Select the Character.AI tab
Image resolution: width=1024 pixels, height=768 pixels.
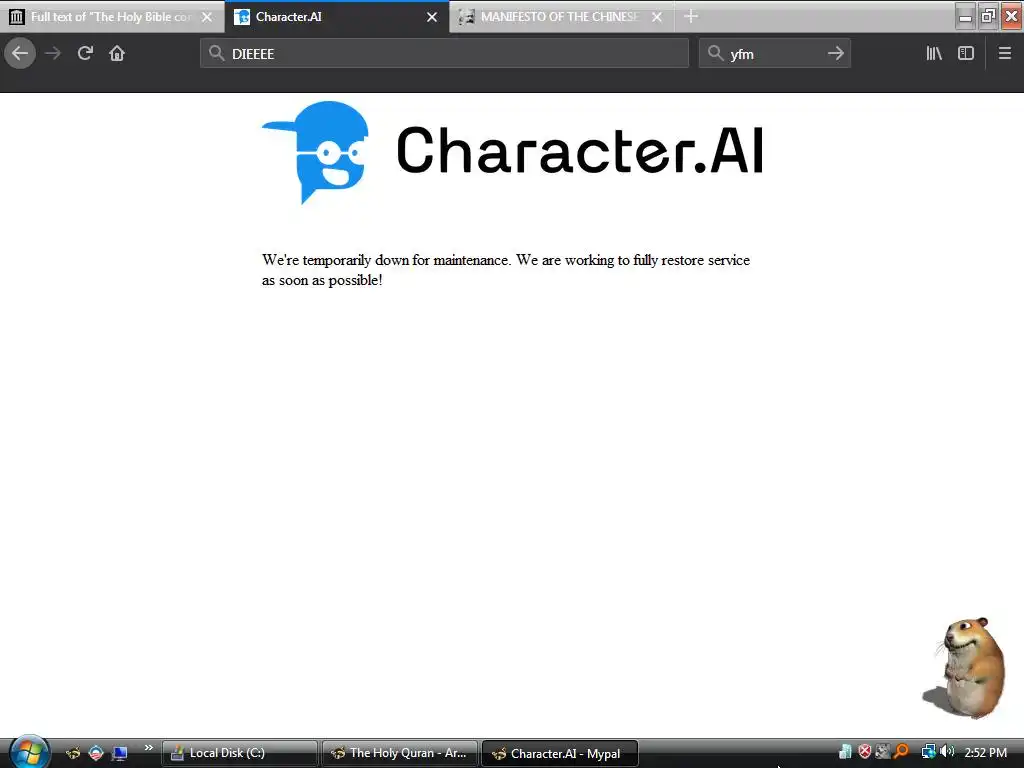pyautogui.click(x=336, y=16)
